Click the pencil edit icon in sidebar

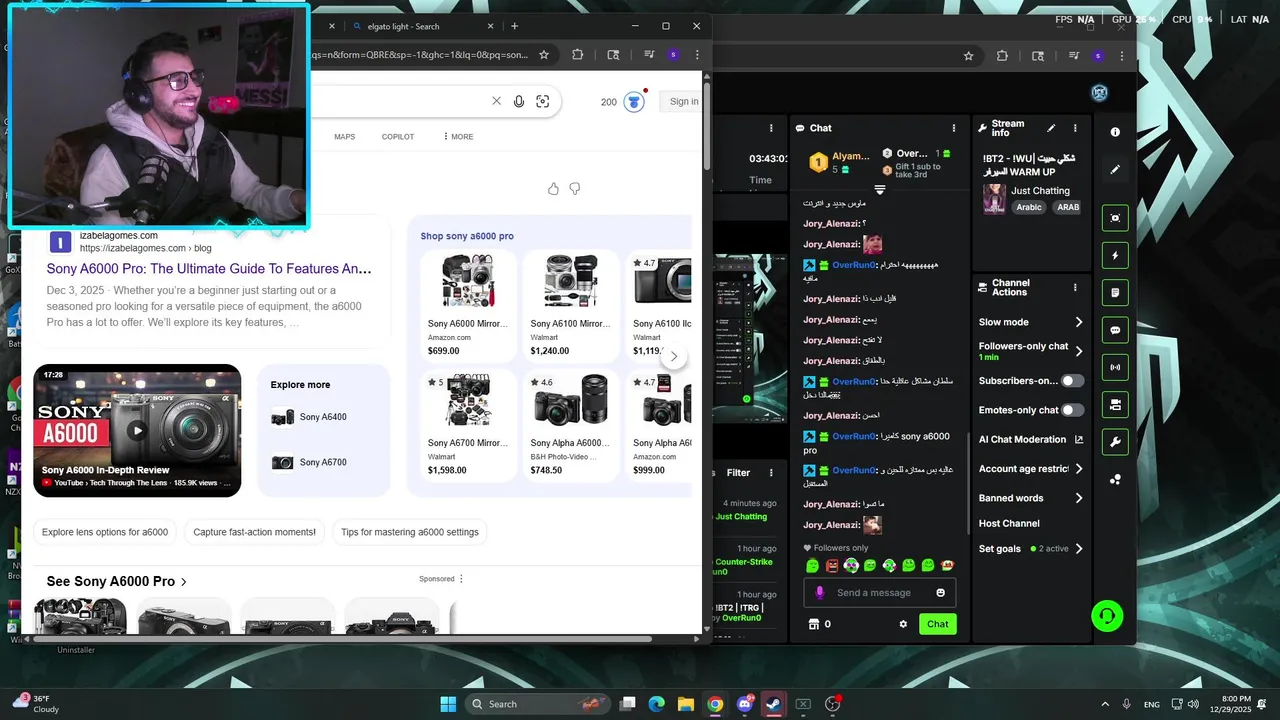pos(1115,170)
